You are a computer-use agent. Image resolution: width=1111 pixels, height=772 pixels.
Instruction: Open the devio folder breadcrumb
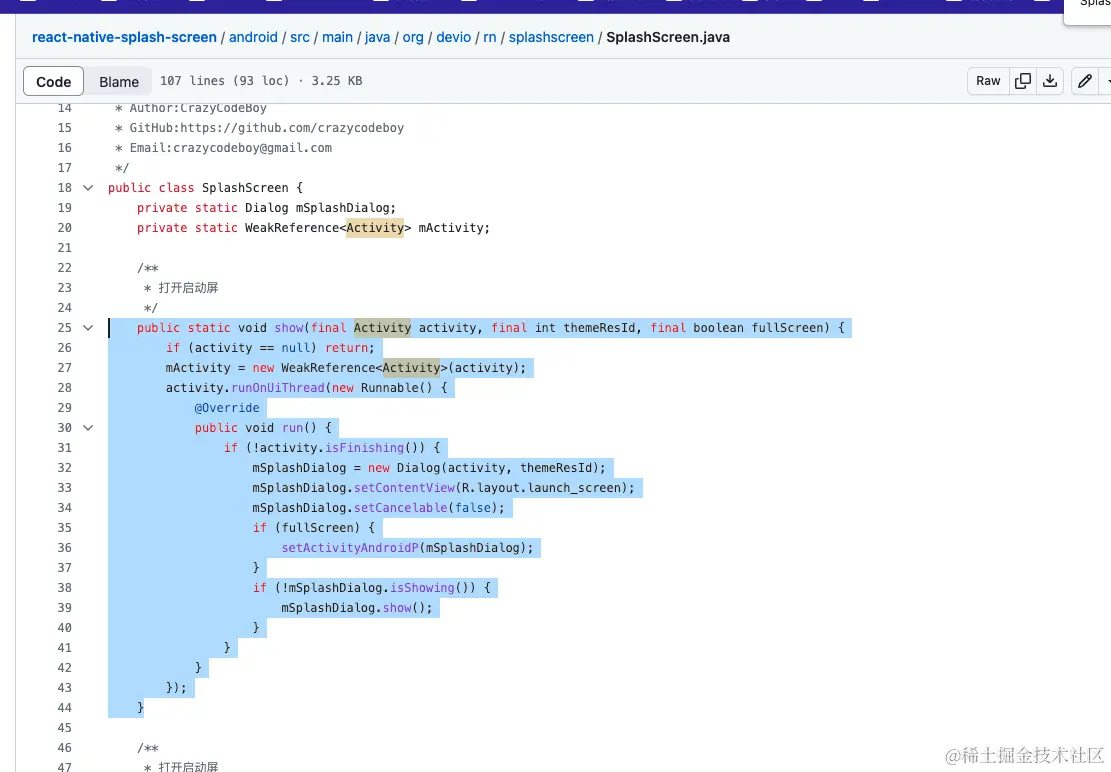point(453,37)
